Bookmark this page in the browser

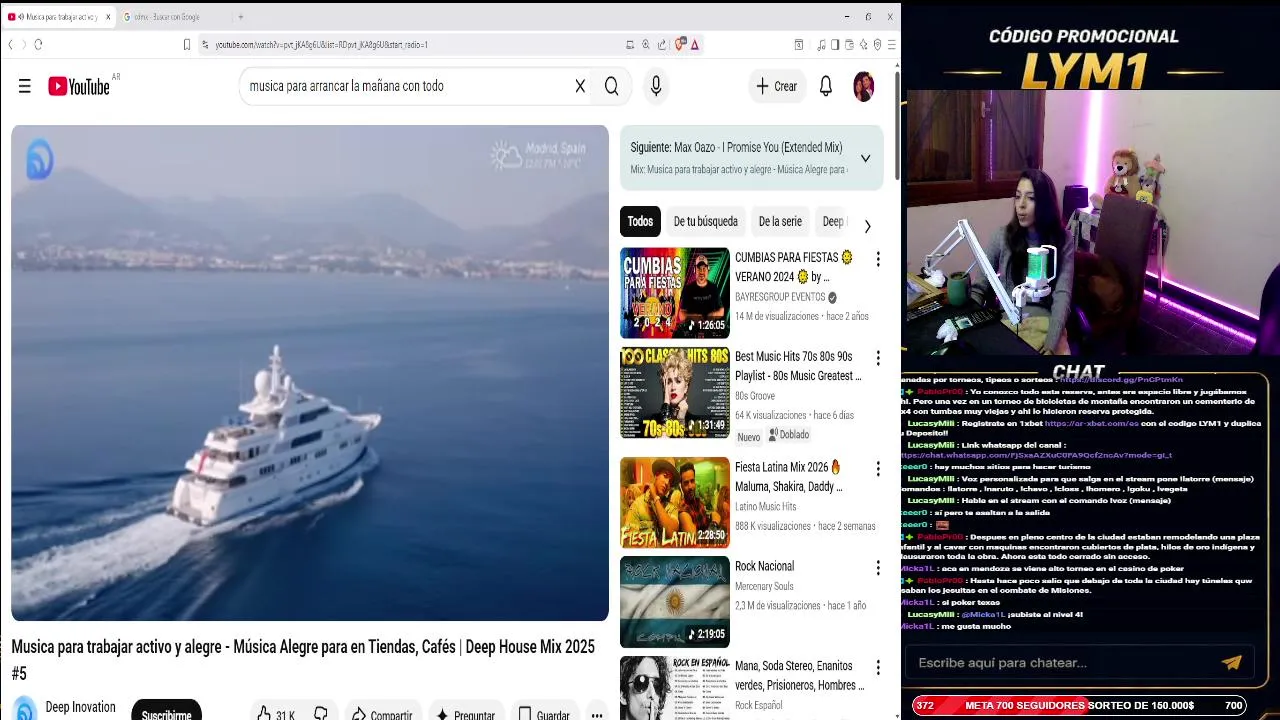(186, 44)
